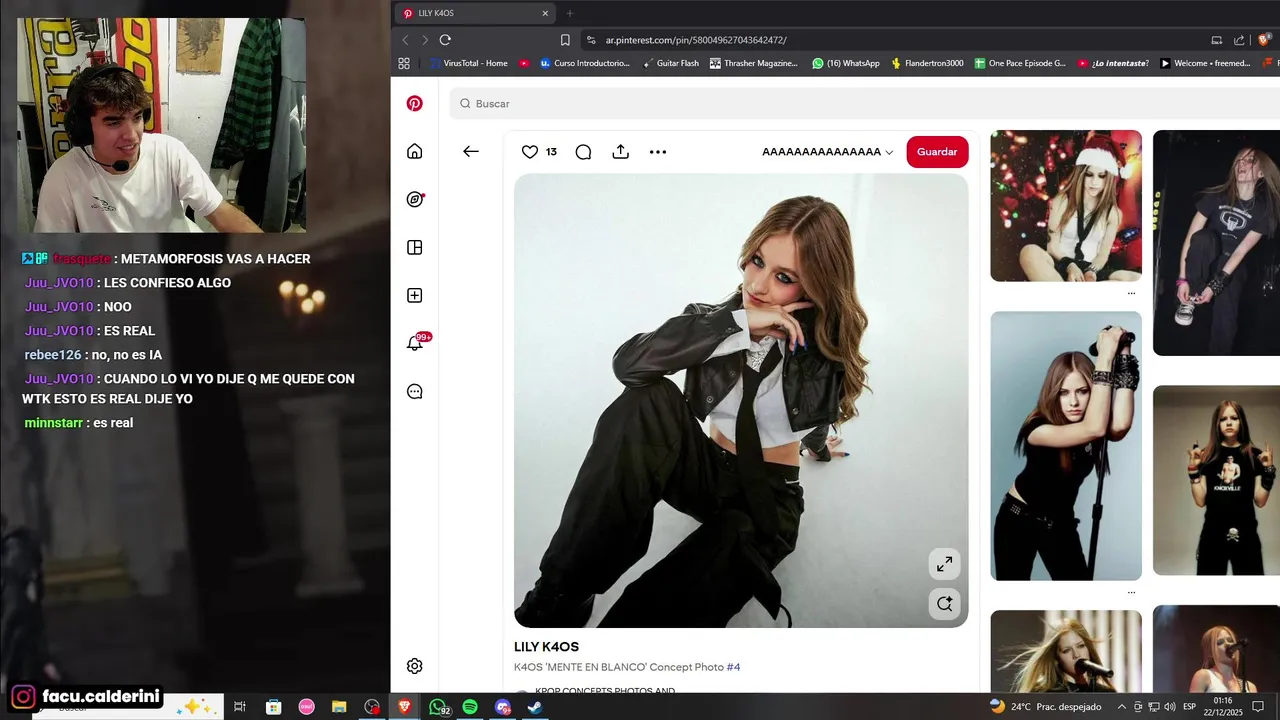
Task: Share the pin using the upload arrow icon
Action: click(620, 151)
